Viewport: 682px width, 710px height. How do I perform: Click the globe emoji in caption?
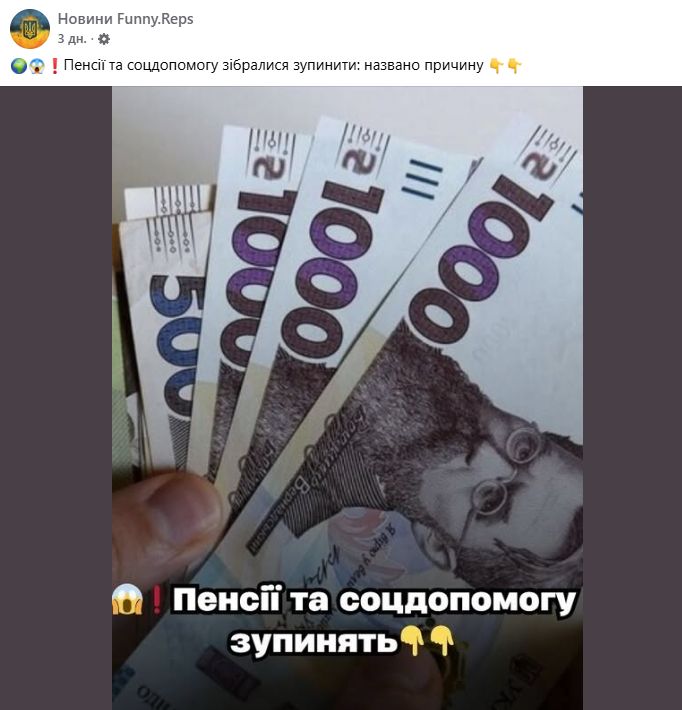point(19,66)
